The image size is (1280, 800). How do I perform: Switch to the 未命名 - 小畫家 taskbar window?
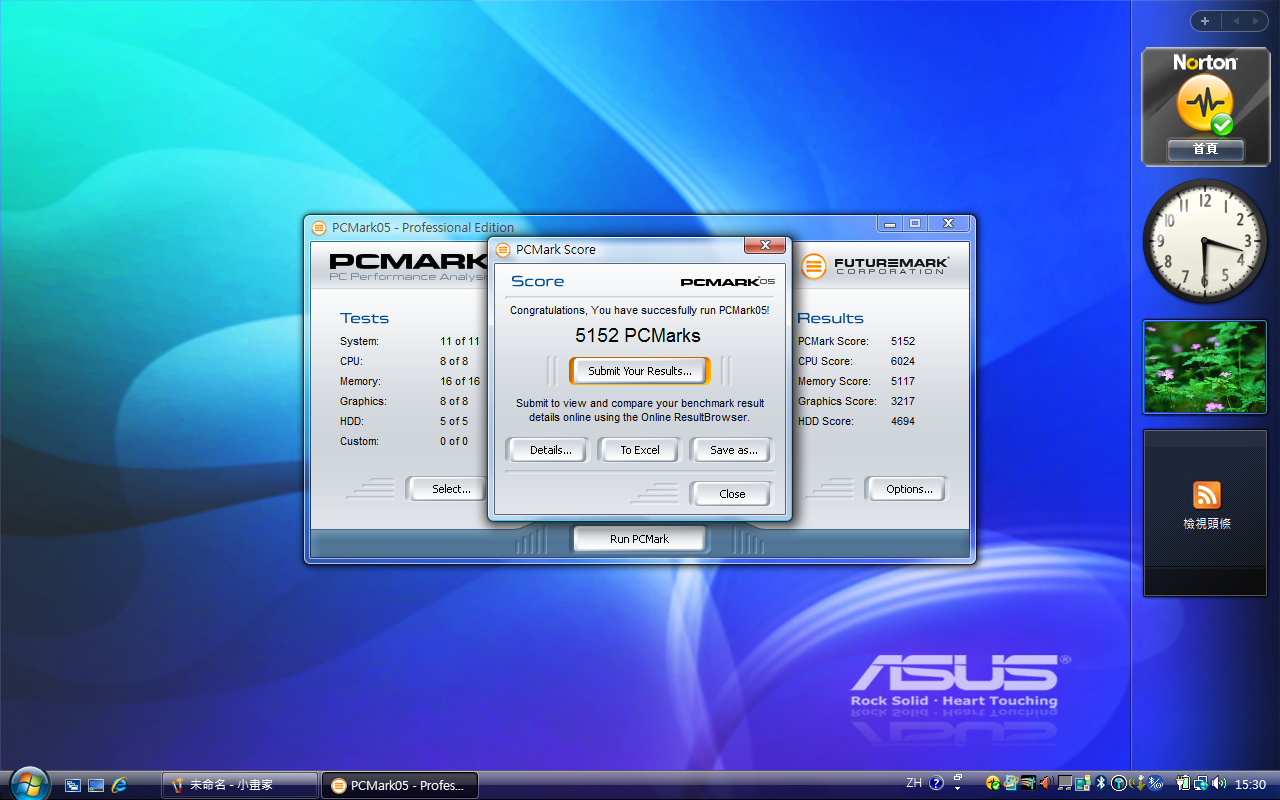[240, 785]
